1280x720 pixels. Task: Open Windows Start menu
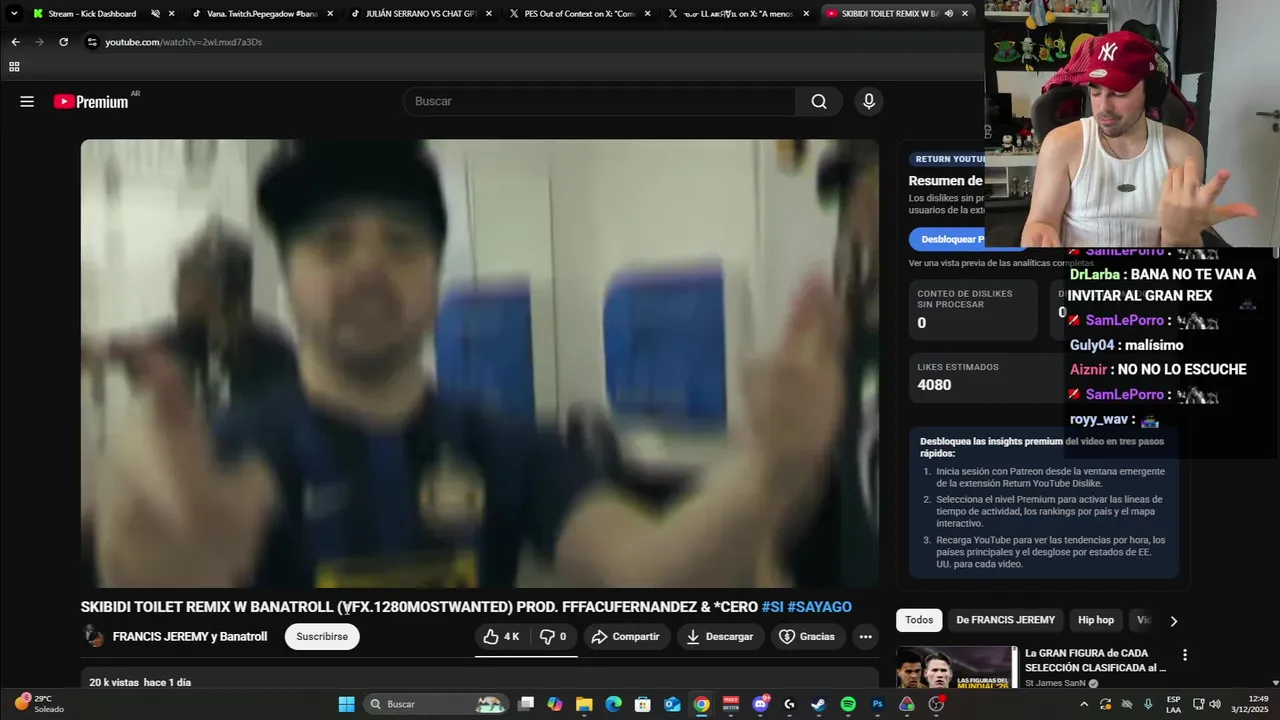(346, 704)
